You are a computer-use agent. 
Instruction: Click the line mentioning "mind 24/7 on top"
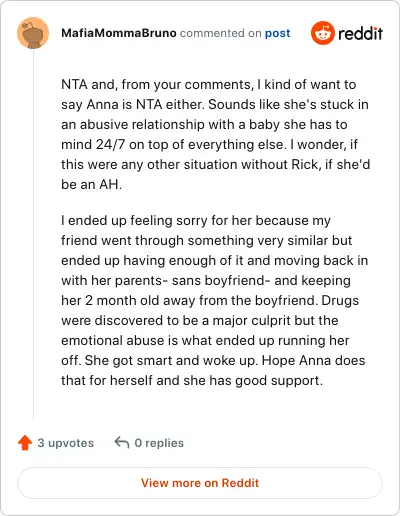click(209, 145)
